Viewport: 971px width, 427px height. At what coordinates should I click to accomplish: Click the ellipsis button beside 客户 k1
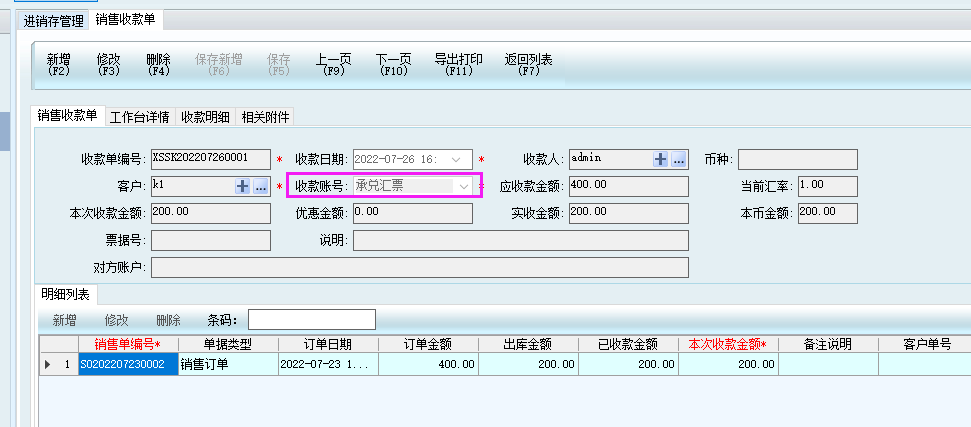point(260,186)
